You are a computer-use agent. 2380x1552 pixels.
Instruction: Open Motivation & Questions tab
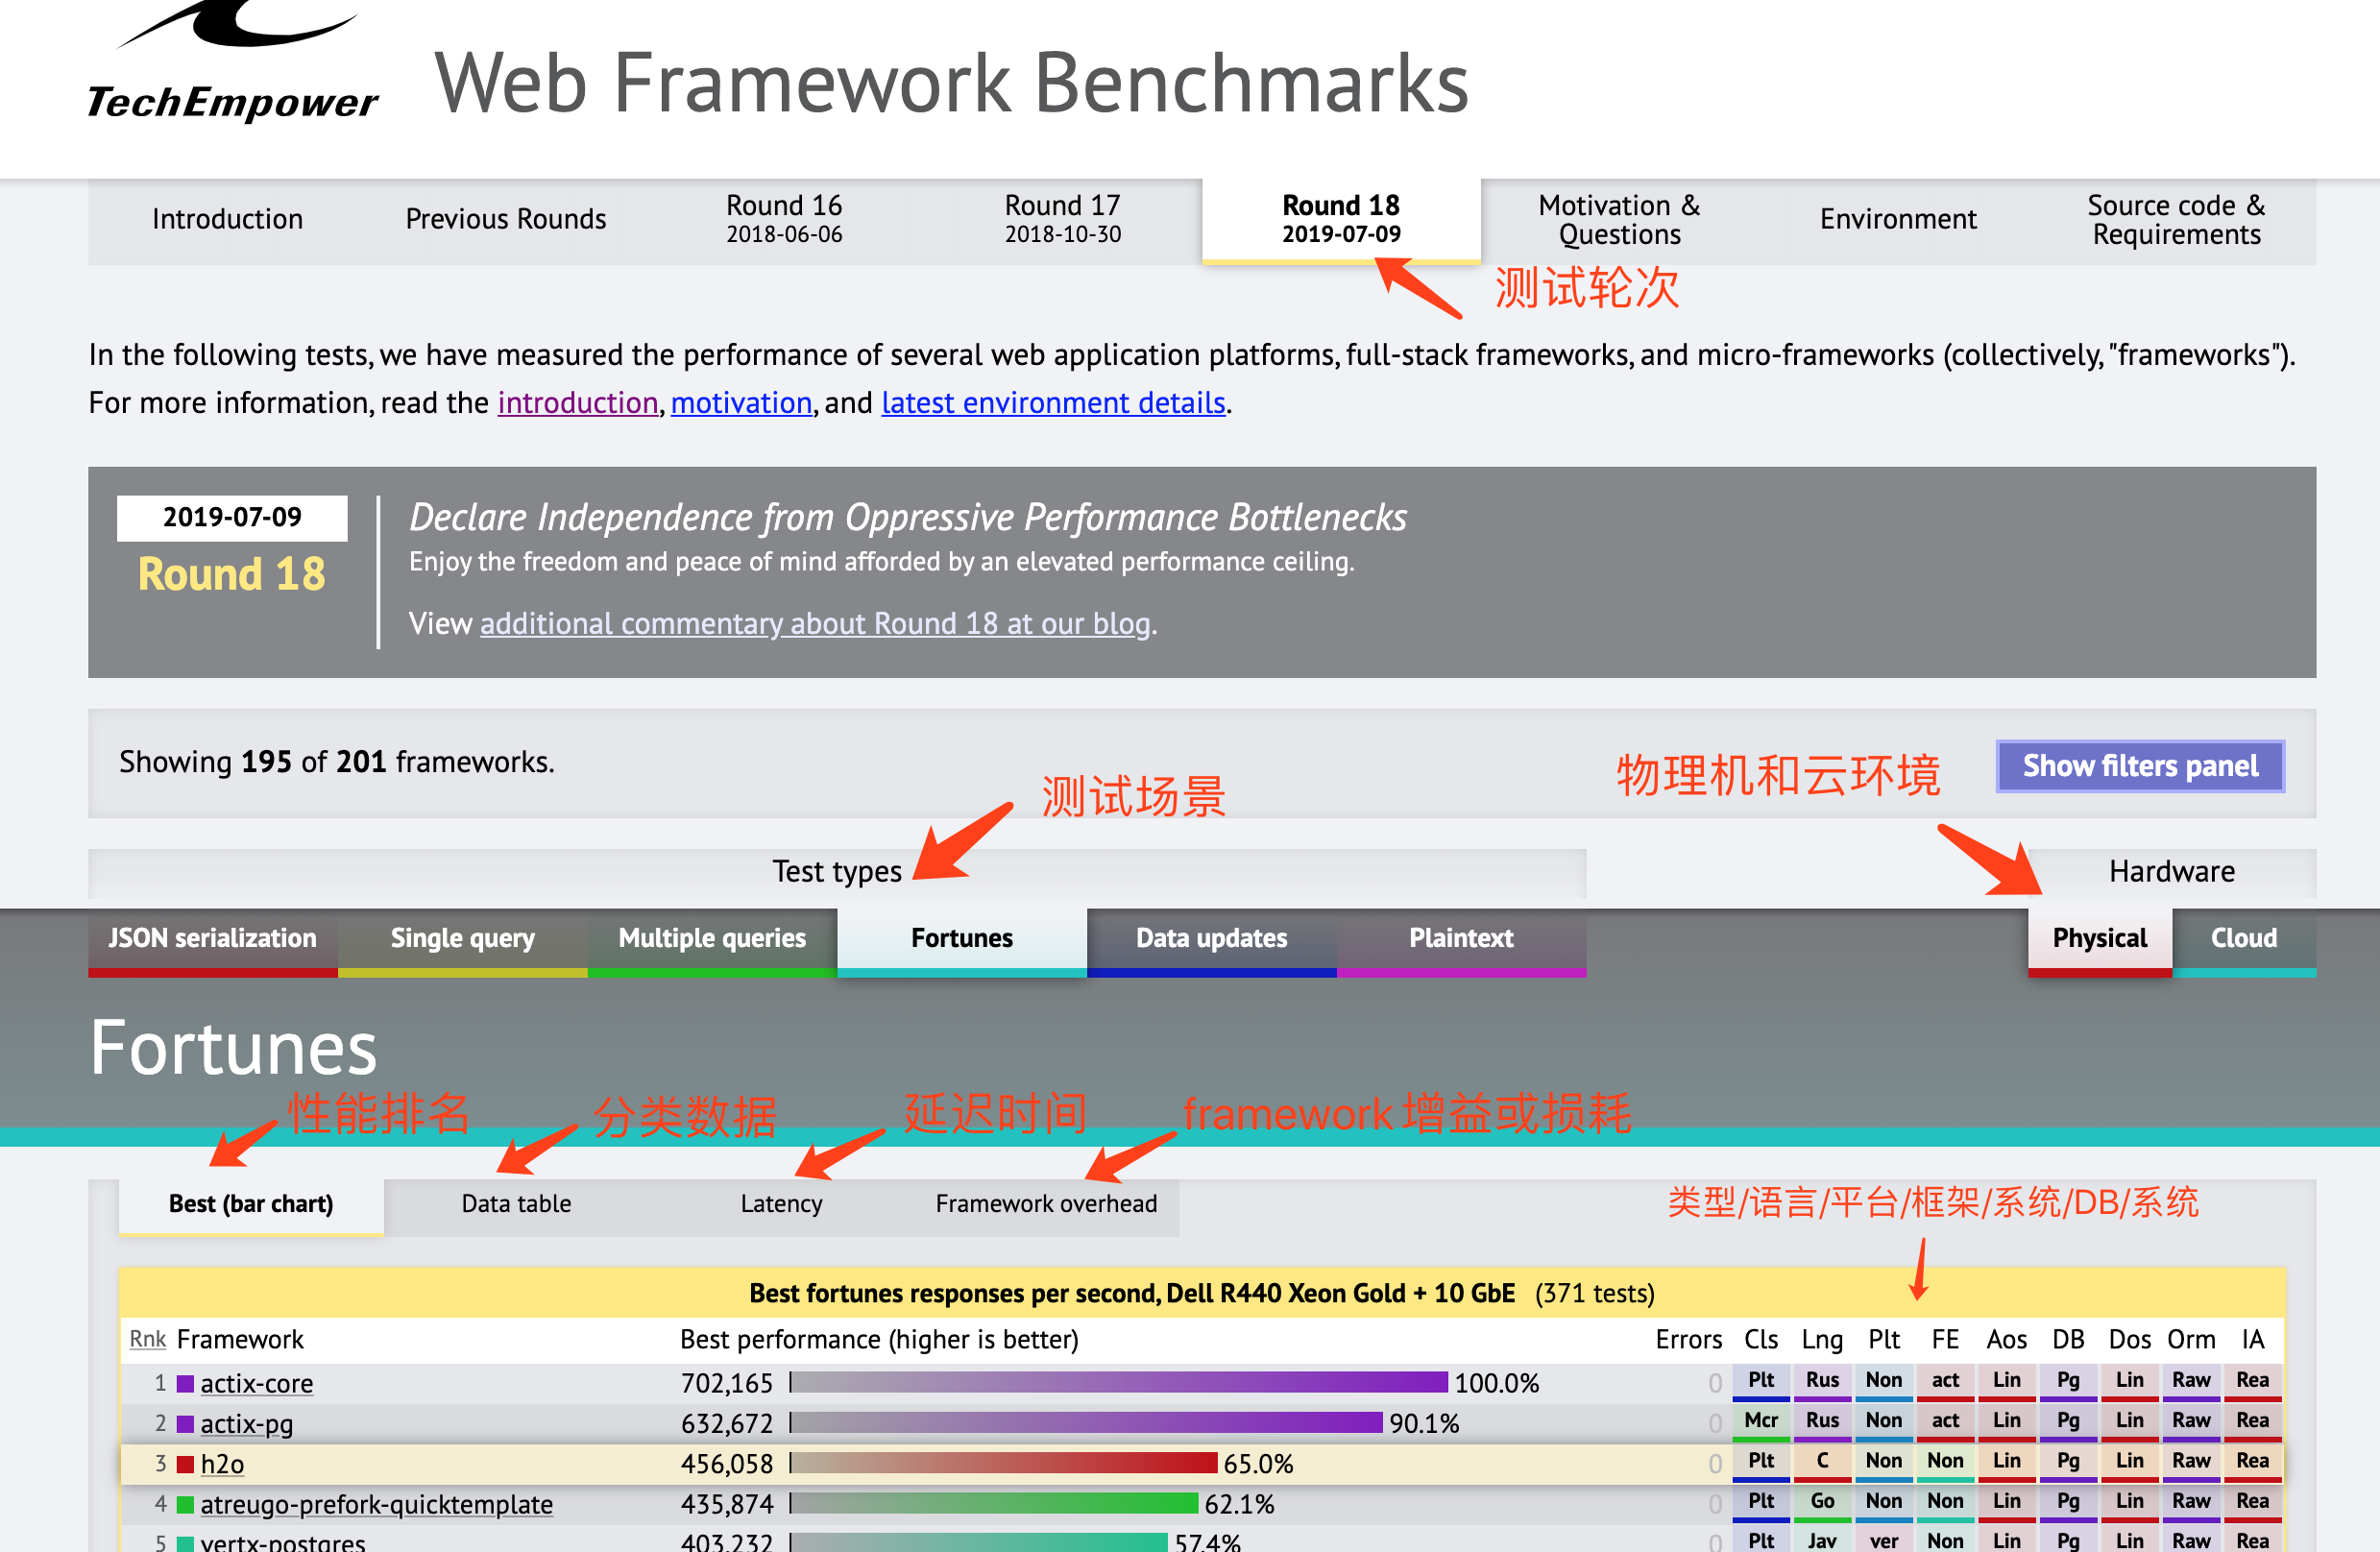(1619, 220)
